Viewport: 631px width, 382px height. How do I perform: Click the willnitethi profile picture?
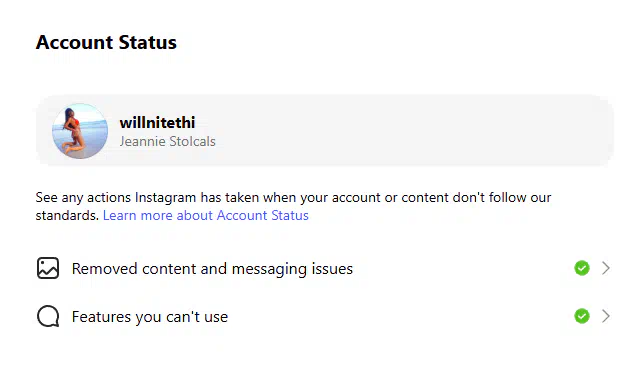point(80,131)
